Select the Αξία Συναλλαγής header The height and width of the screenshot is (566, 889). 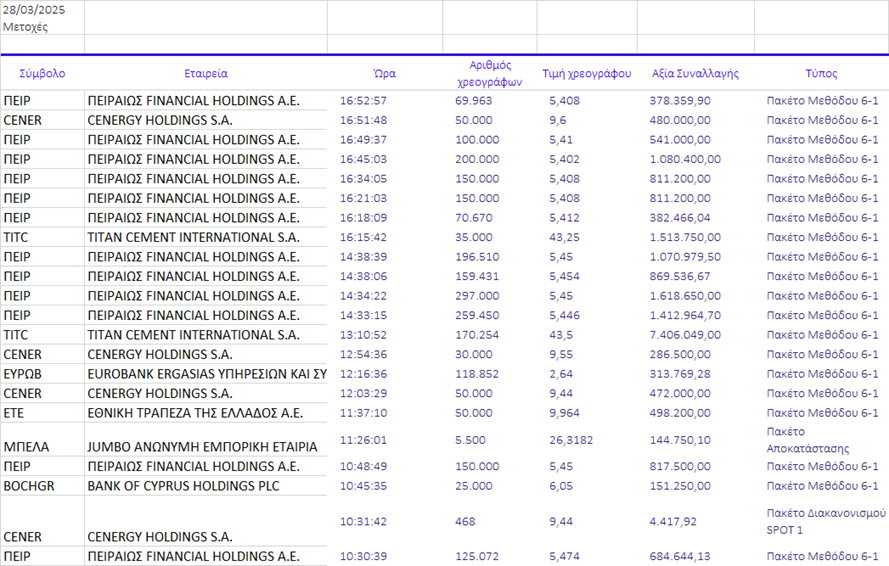point(696,73)
